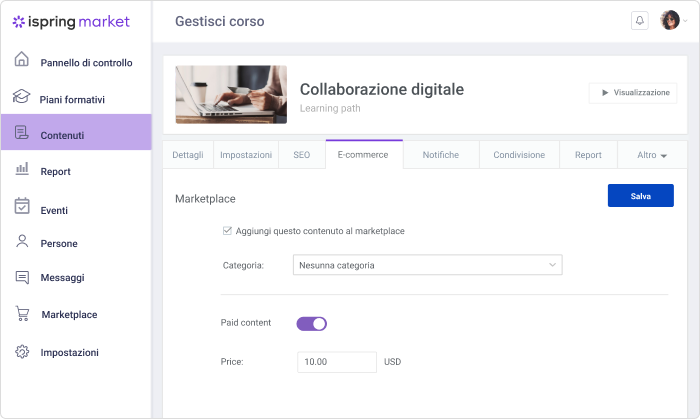Expand the Altro tab dropdown
The height and width of the screenshot is (419, 700).
pos(652,155)
